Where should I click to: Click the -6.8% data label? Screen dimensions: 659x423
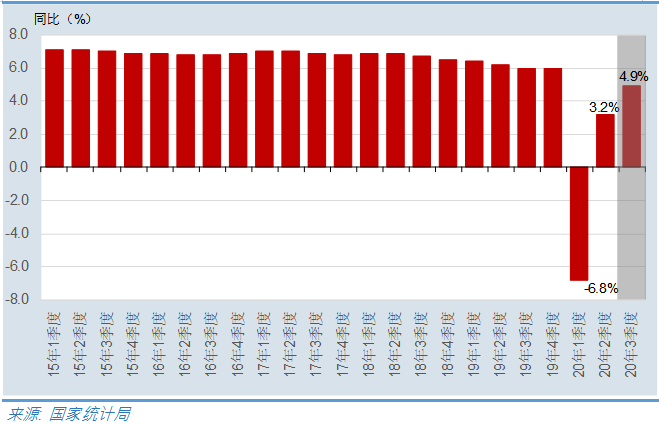(x=601, y=288)
